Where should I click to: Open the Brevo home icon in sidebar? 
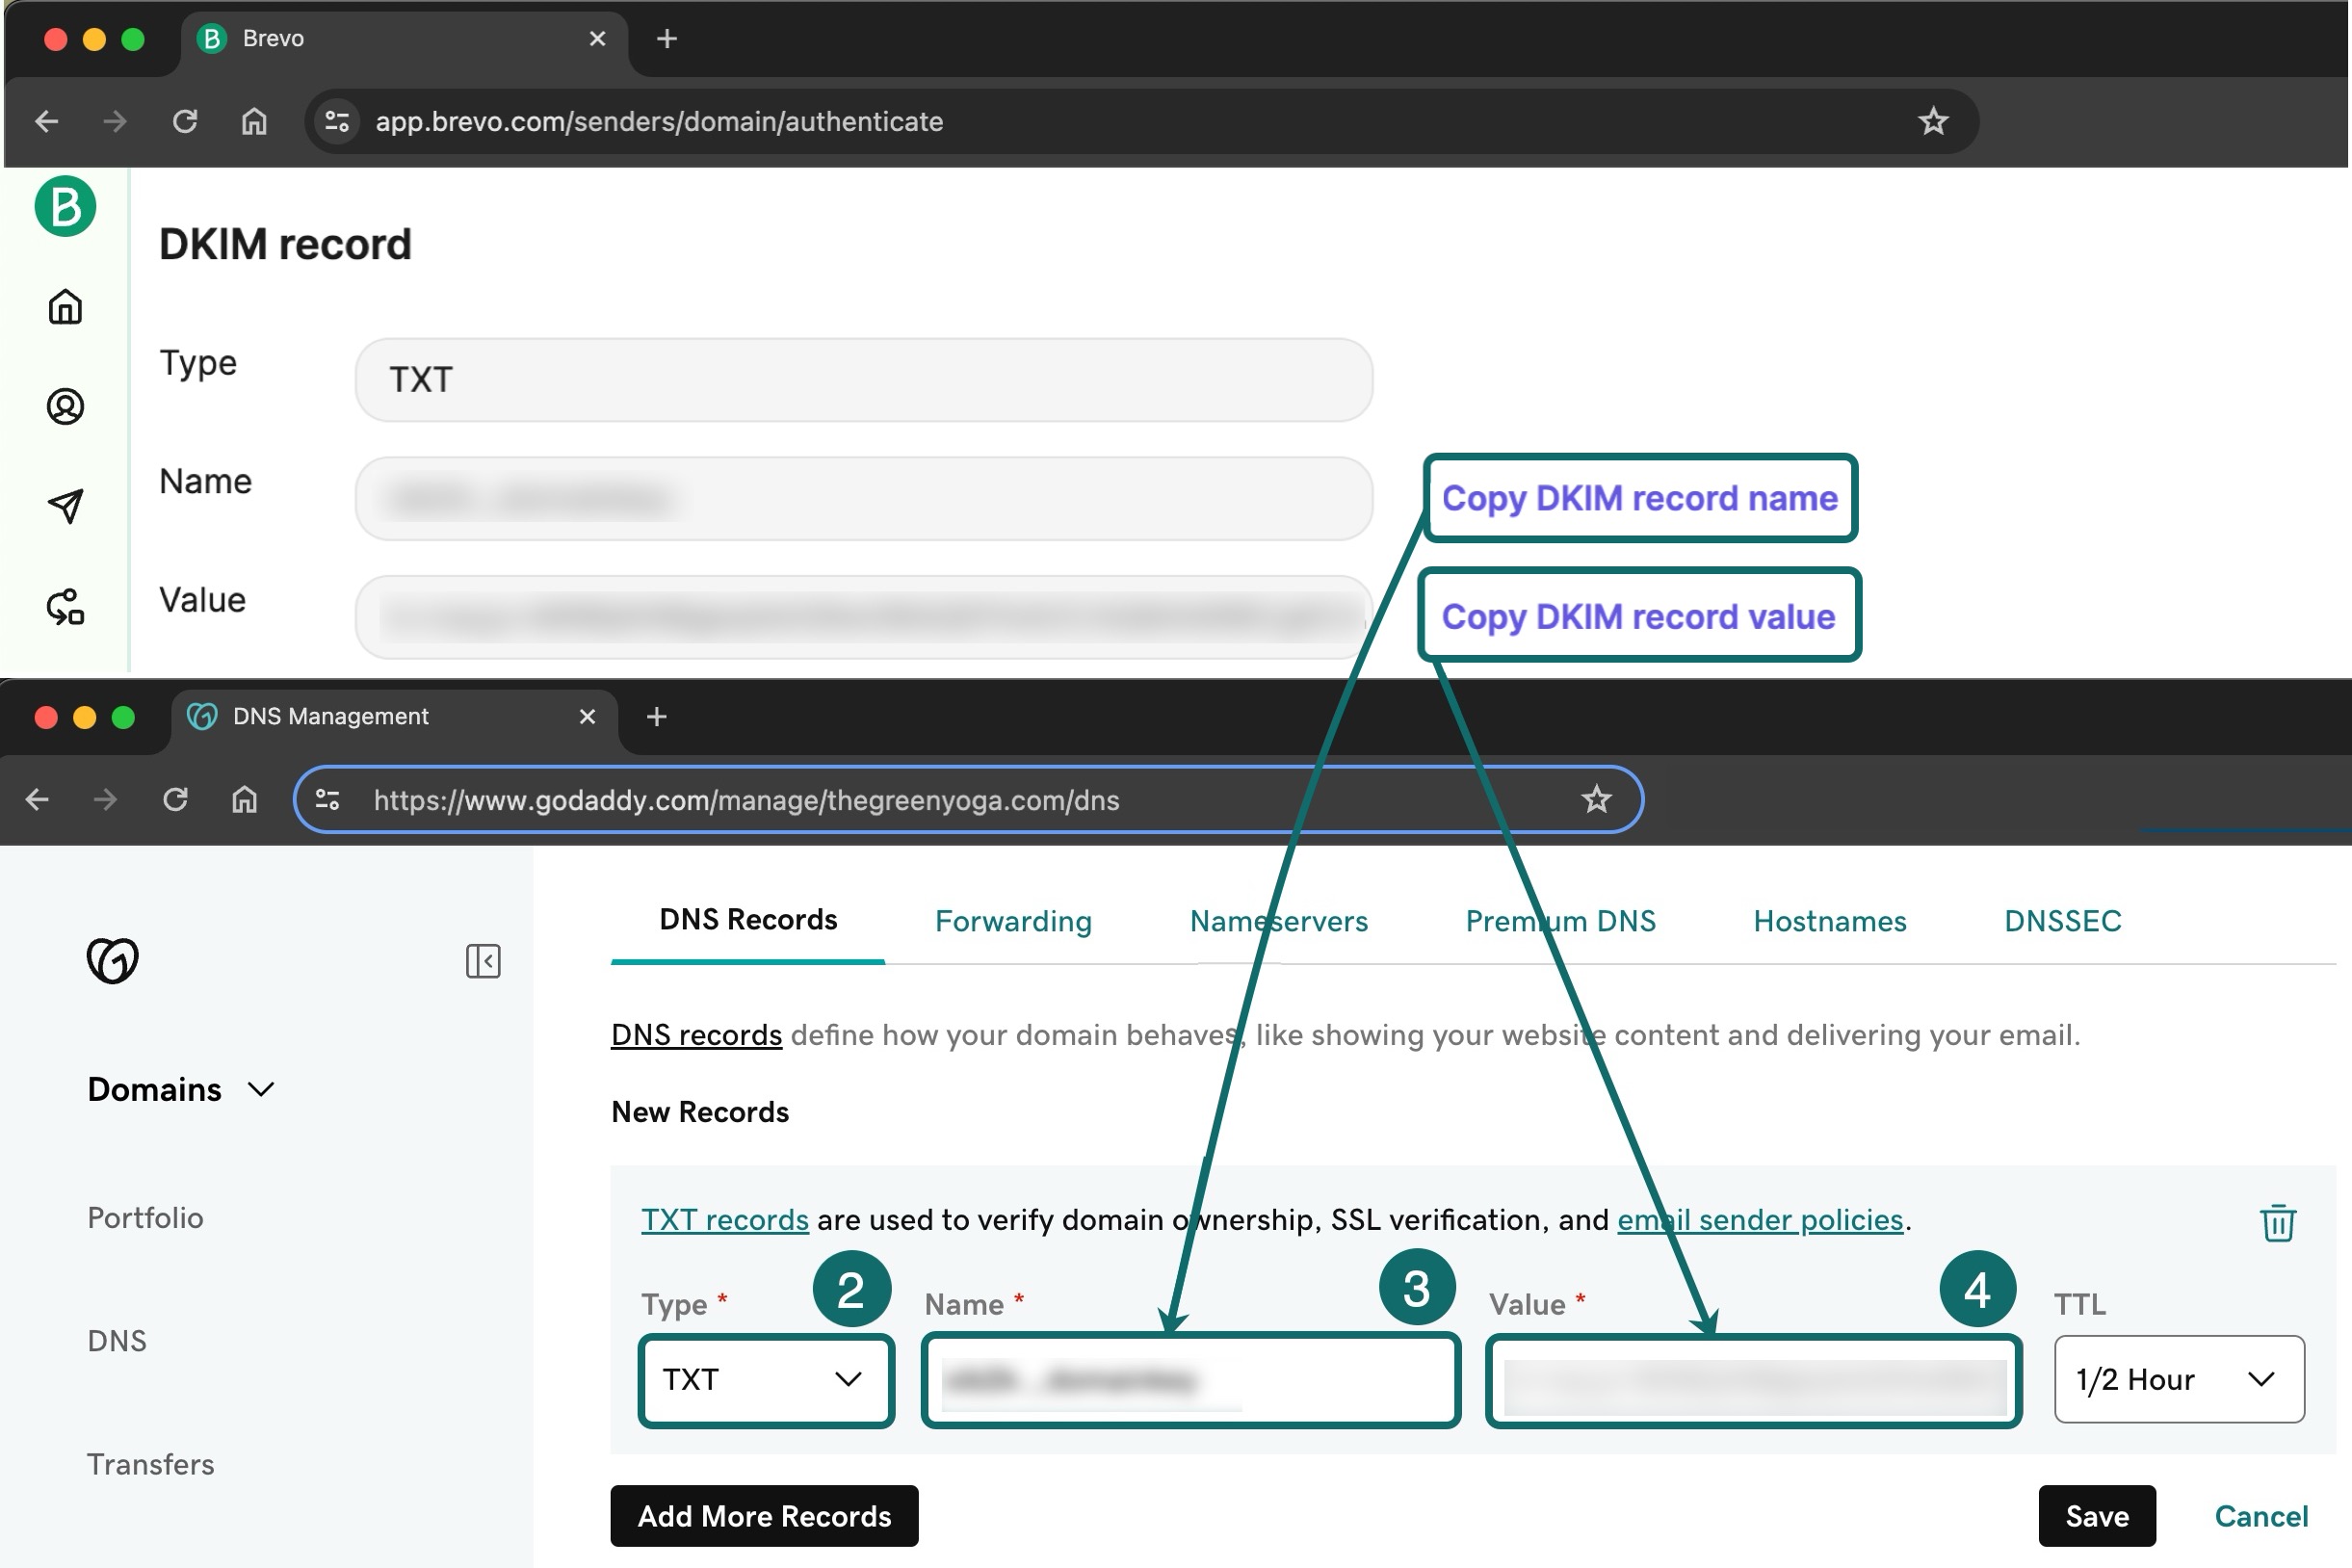65,307
